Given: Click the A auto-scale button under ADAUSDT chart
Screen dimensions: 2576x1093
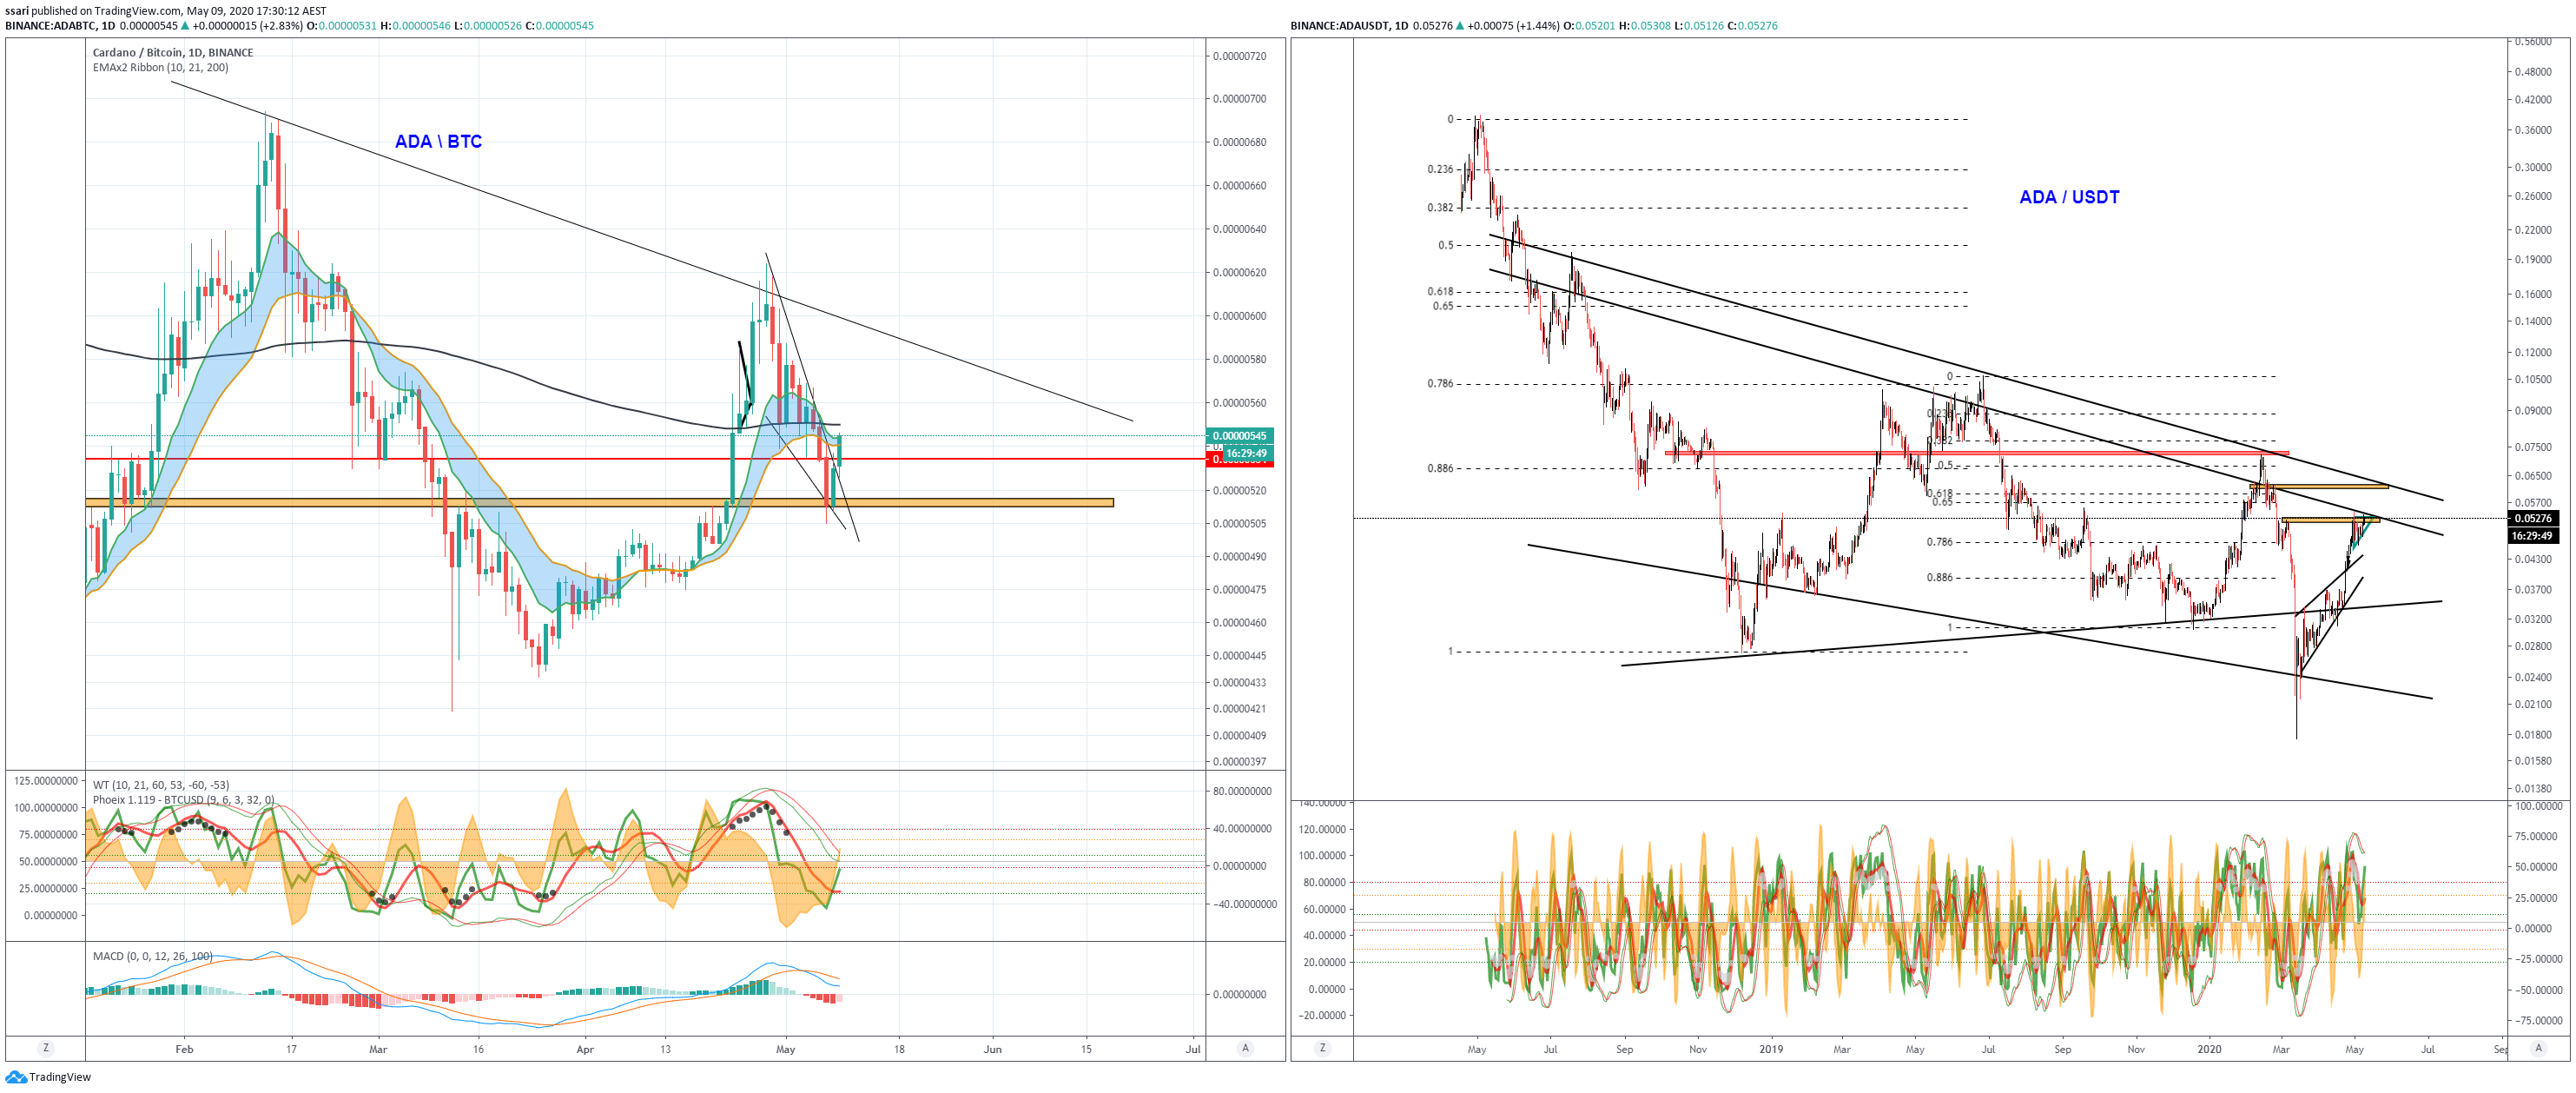Looking at the screenshot, I should [2538, 1048].
